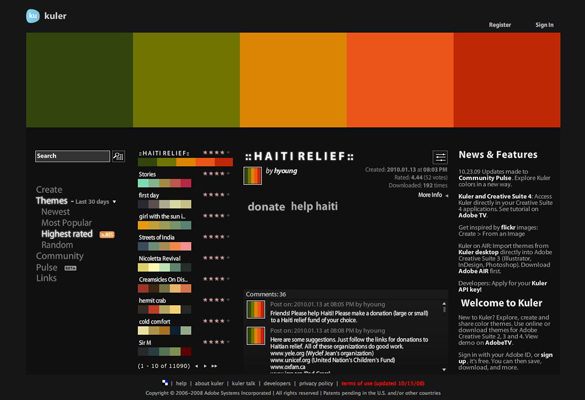Viewport: 585px width, 400px height.
Task: Click the help haiti tag
Action: [314, 206]
